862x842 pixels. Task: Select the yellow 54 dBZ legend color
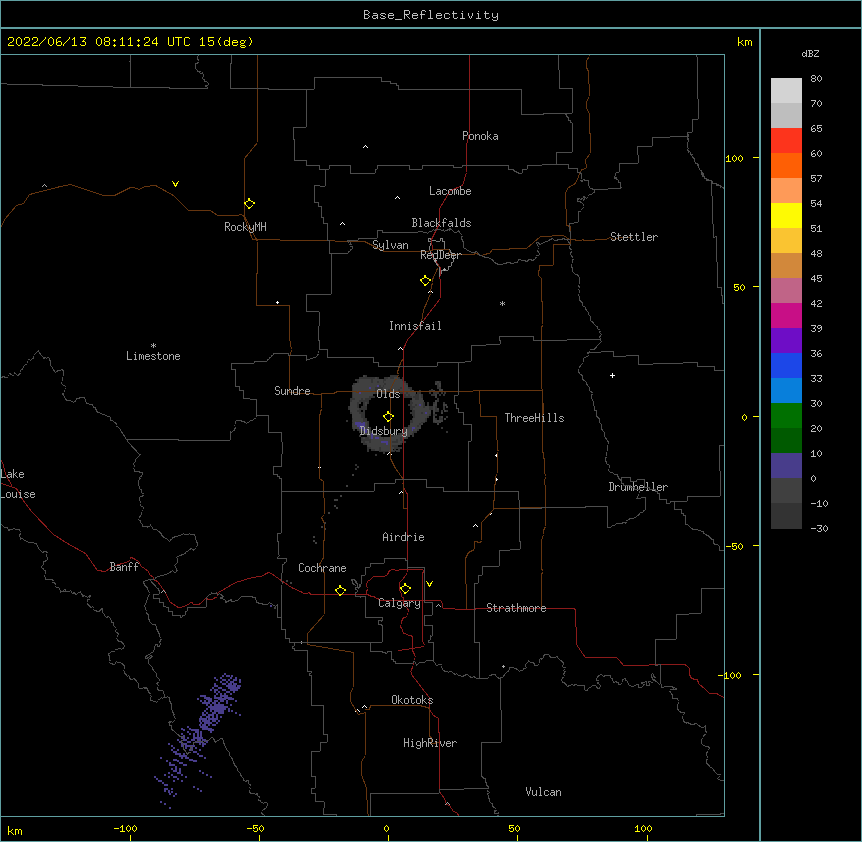786,215
